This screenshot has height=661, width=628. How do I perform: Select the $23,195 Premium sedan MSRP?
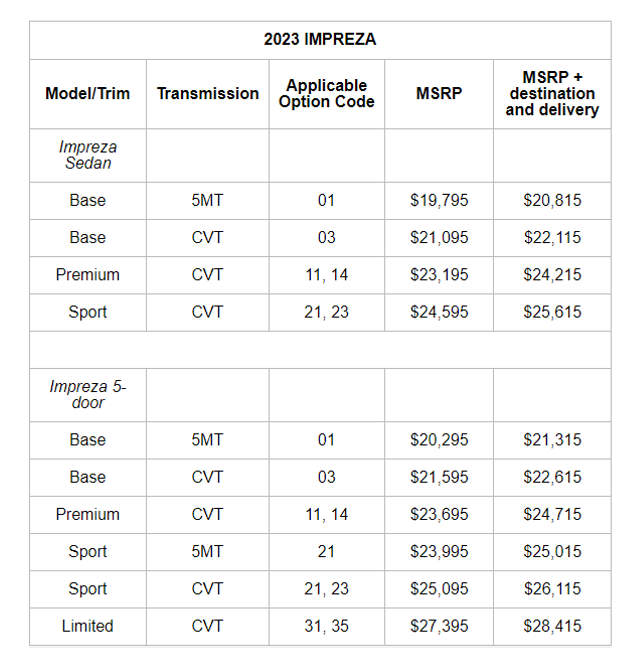point(439,275)
